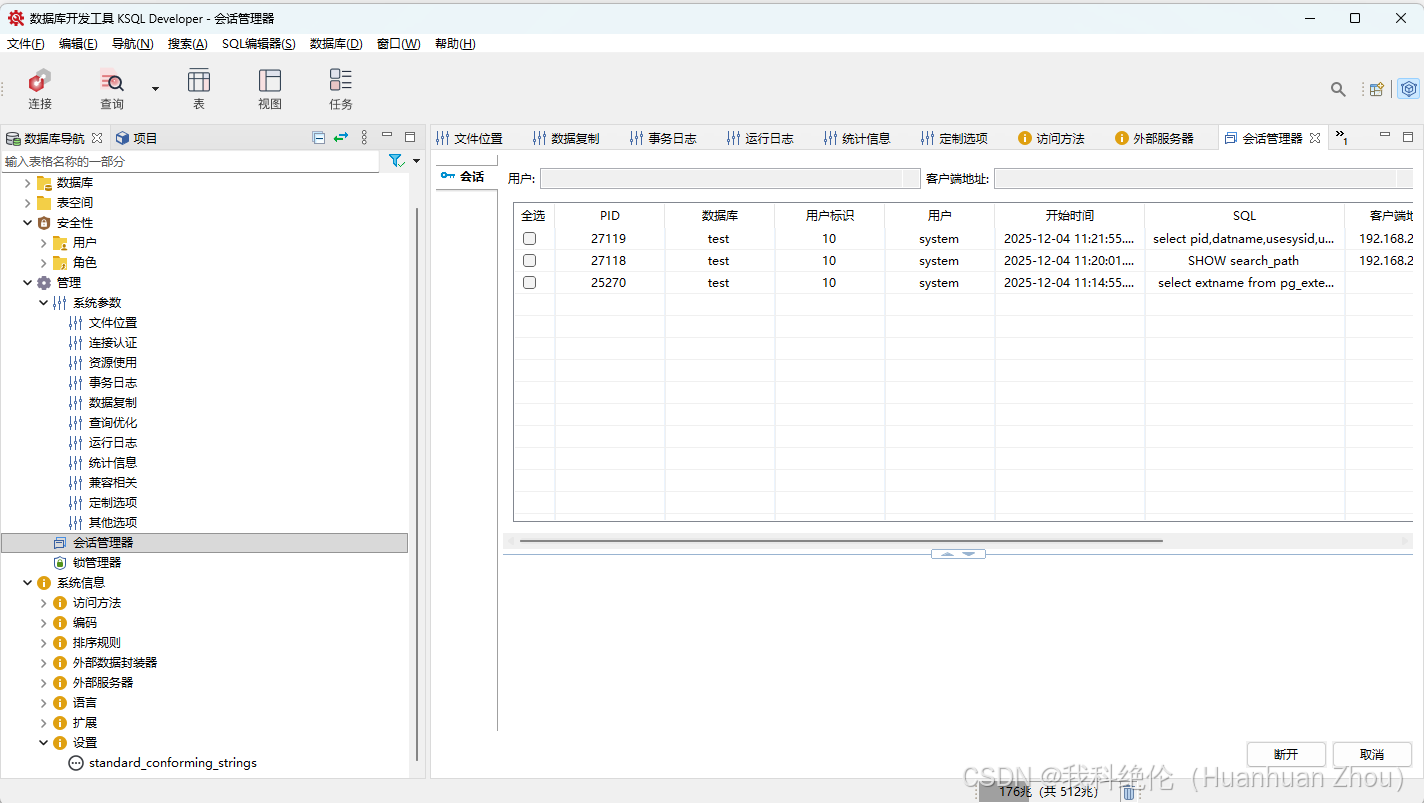Click the table name filter input

click(190, 161)
